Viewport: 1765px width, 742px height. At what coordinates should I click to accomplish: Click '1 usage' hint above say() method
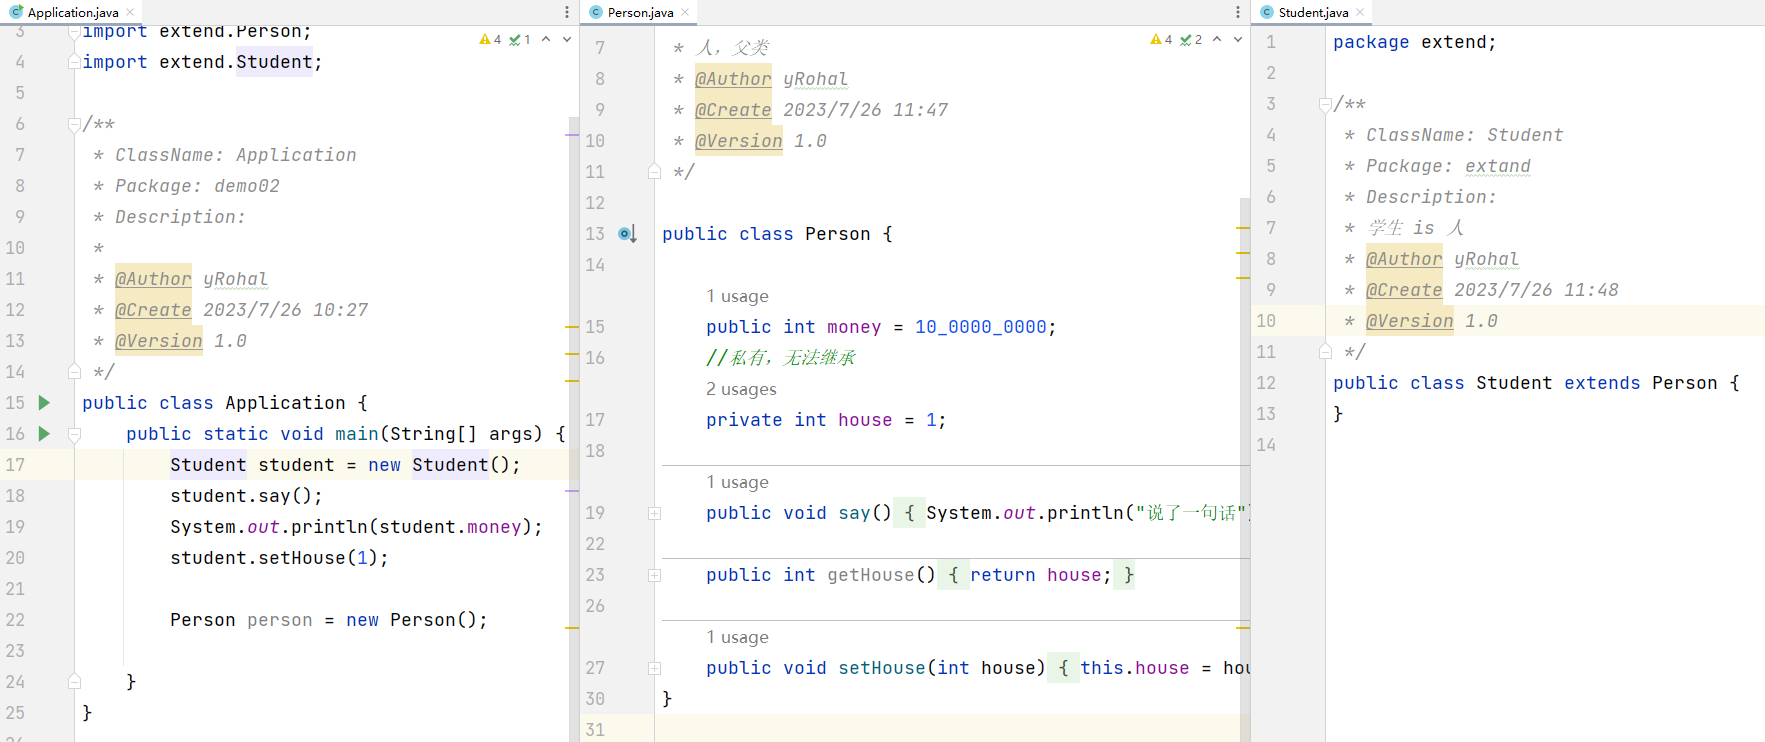pyautogui.click(x=737, y=482)
